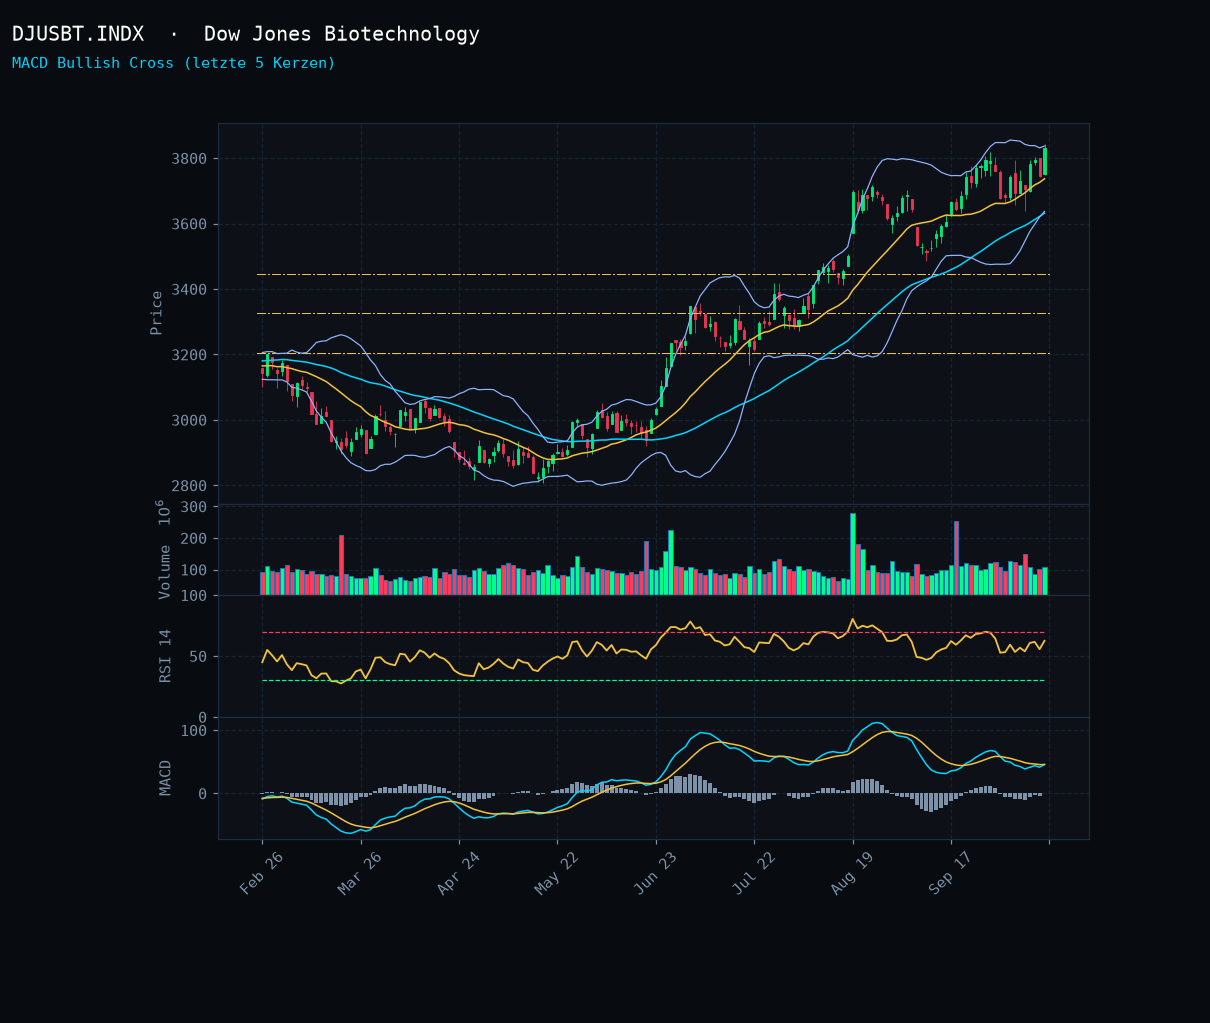The width and height of the screenshot is (1210, 1023).
Task: Click the orange dashed horizontal price level line
Action: click(653, 274)
